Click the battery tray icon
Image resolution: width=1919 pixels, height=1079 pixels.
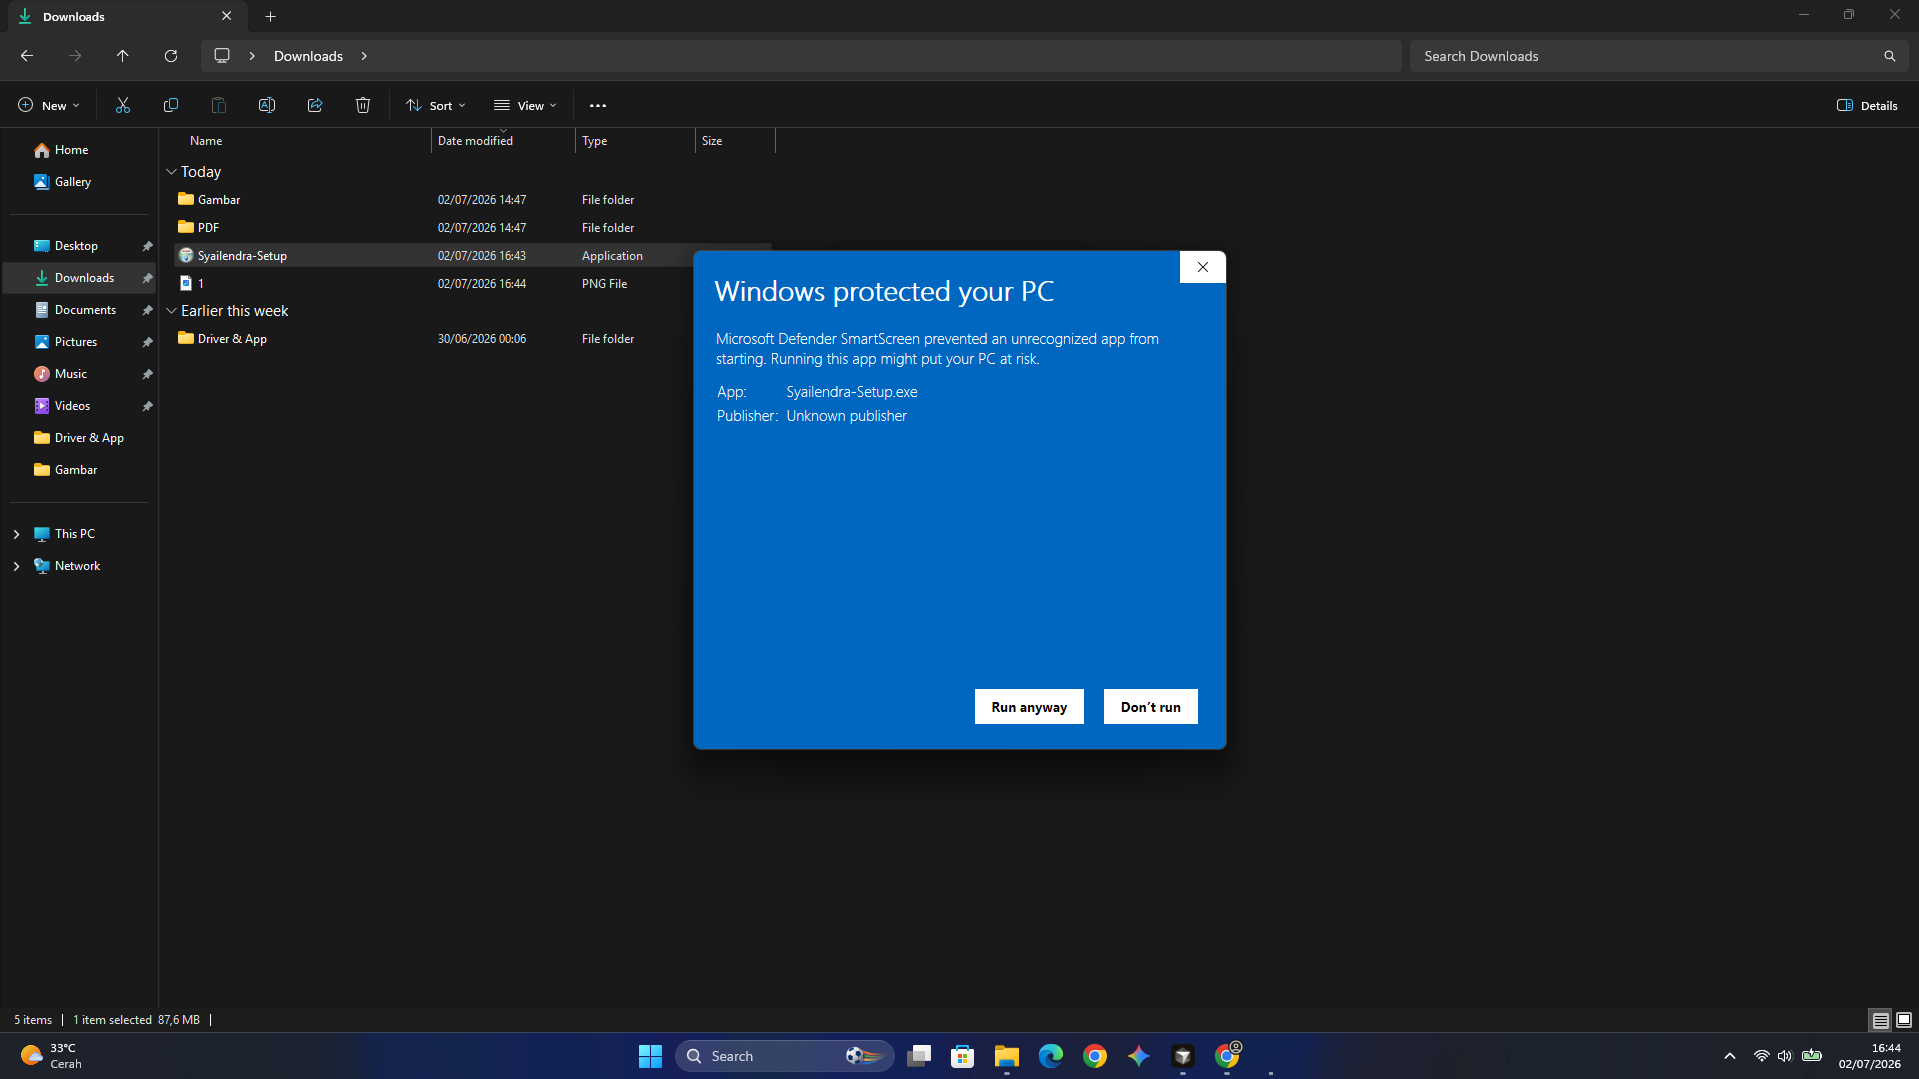click(x=1812, y=1056)
